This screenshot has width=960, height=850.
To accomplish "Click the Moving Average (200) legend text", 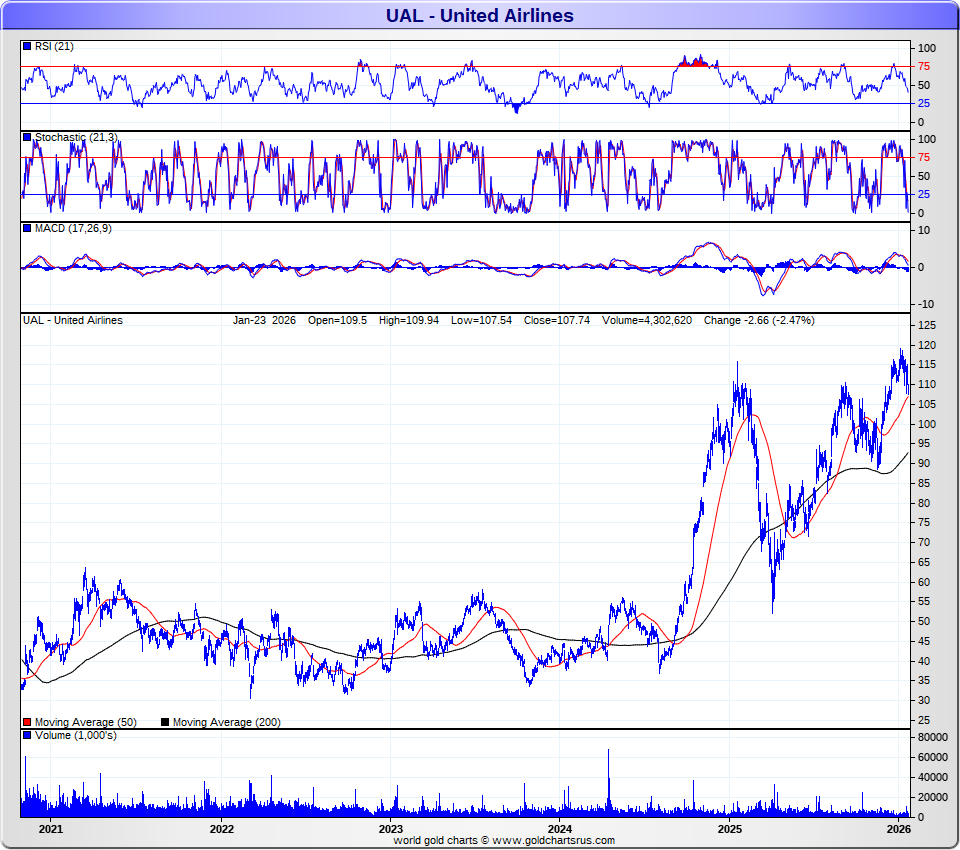I will point(227,723).
